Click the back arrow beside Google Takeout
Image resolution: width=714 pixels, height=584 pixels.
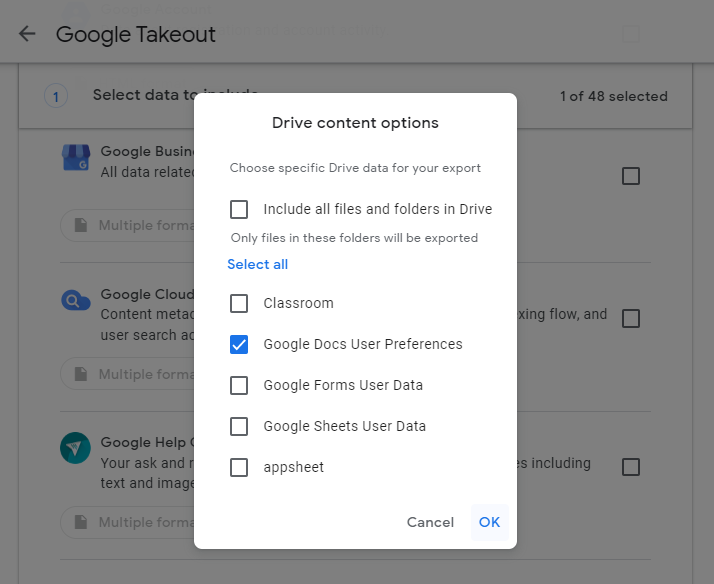click(27, 34)
